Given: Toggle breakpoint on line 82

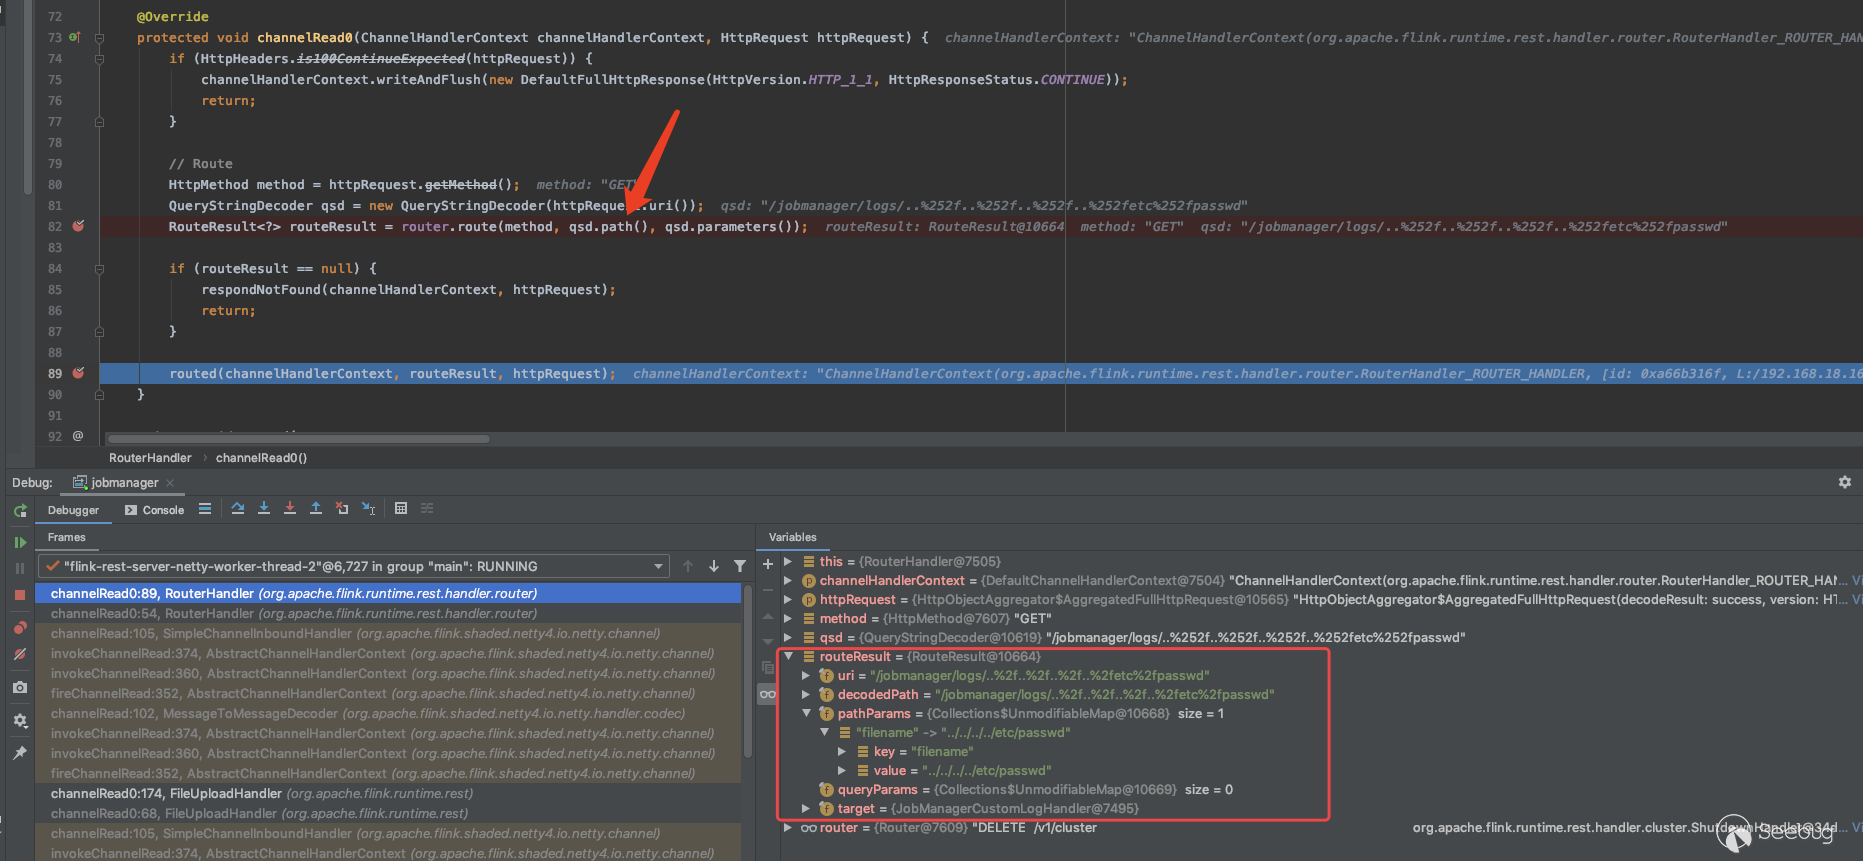Looking at the screenshot, I should pos(78,226).
